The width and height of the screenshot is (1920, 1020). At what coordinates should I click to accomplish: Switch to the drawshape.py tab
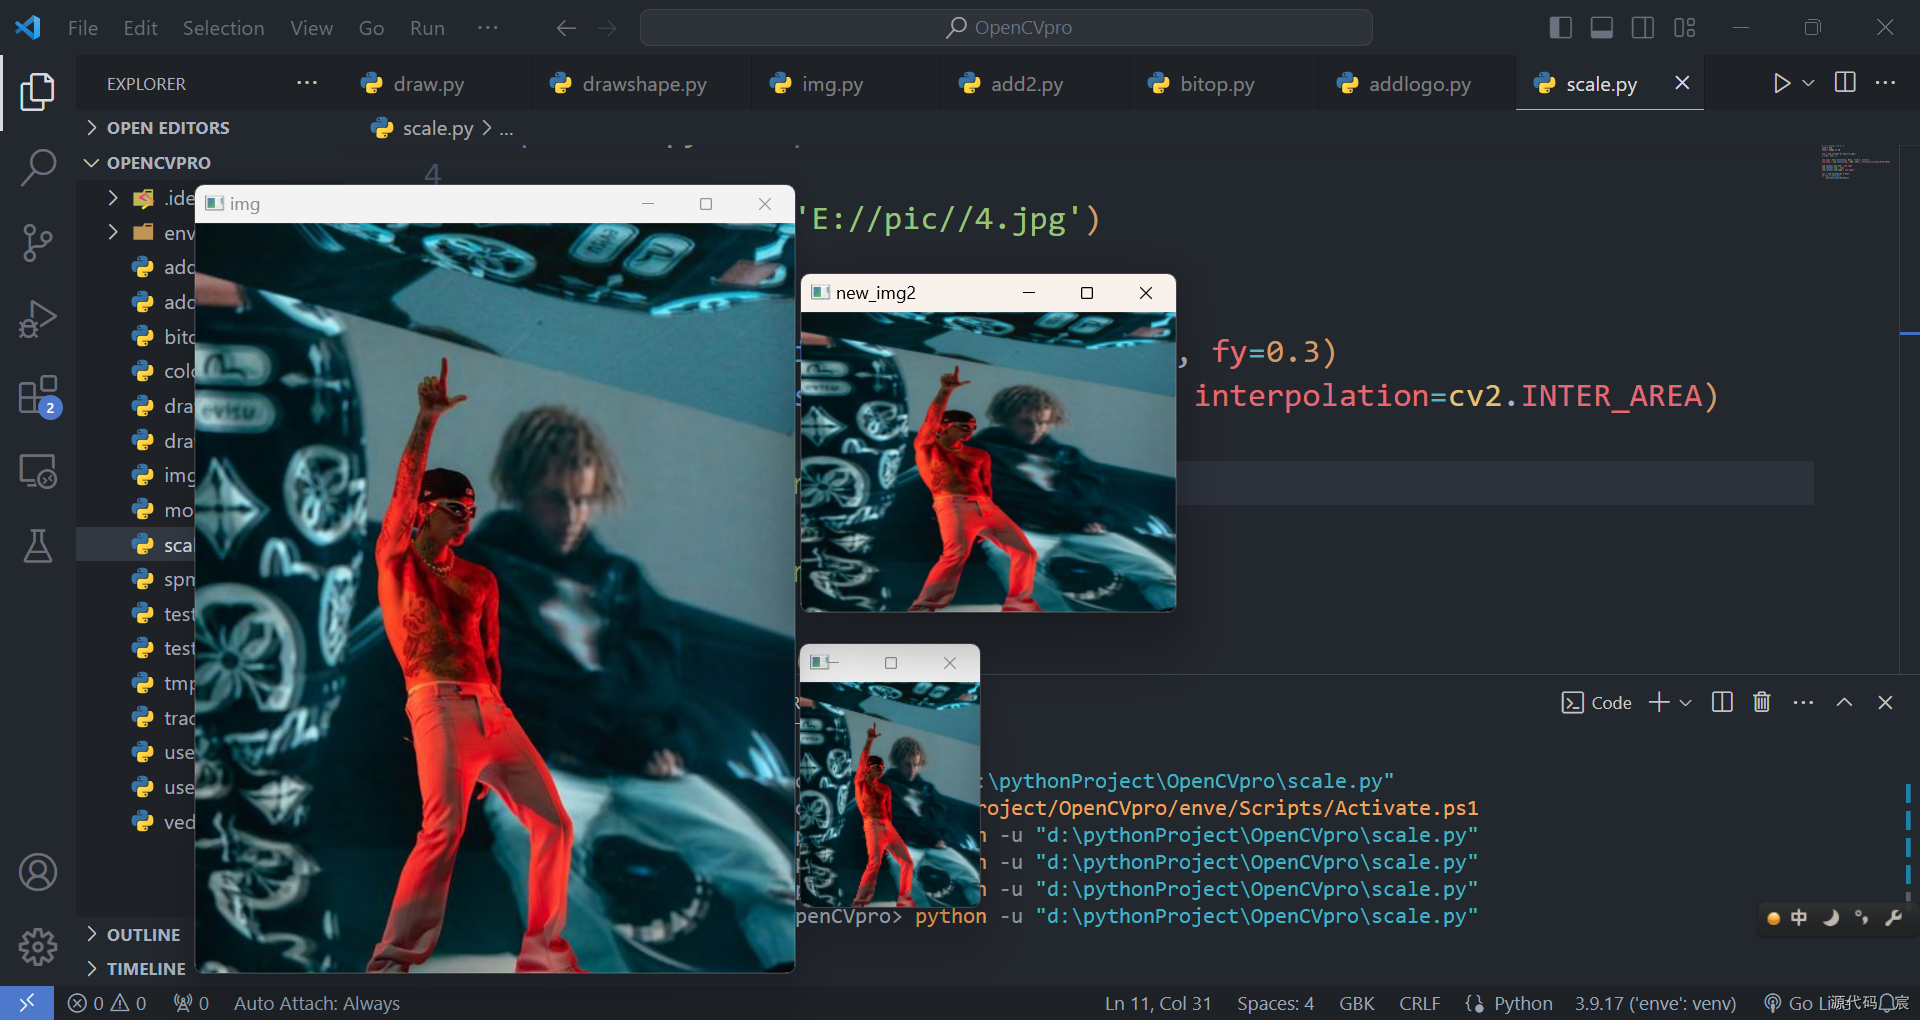[x=644, y=84]
